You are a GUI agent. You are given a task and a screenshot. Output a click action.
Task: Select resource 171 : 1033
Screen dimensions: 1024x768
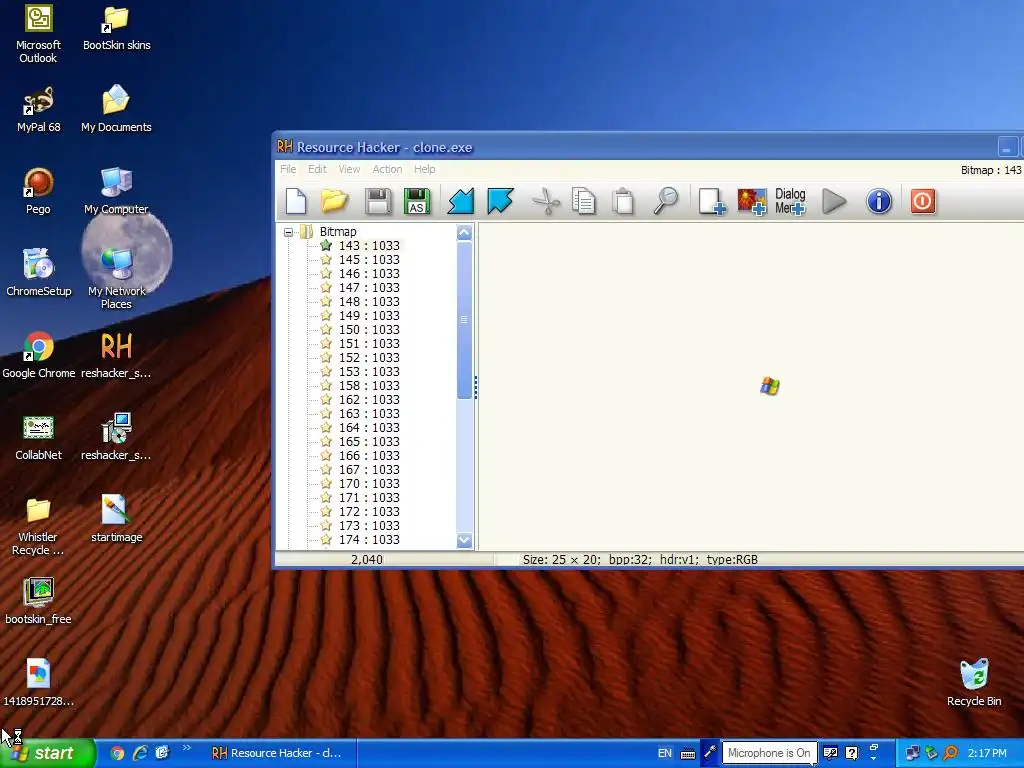coord(369,498)
